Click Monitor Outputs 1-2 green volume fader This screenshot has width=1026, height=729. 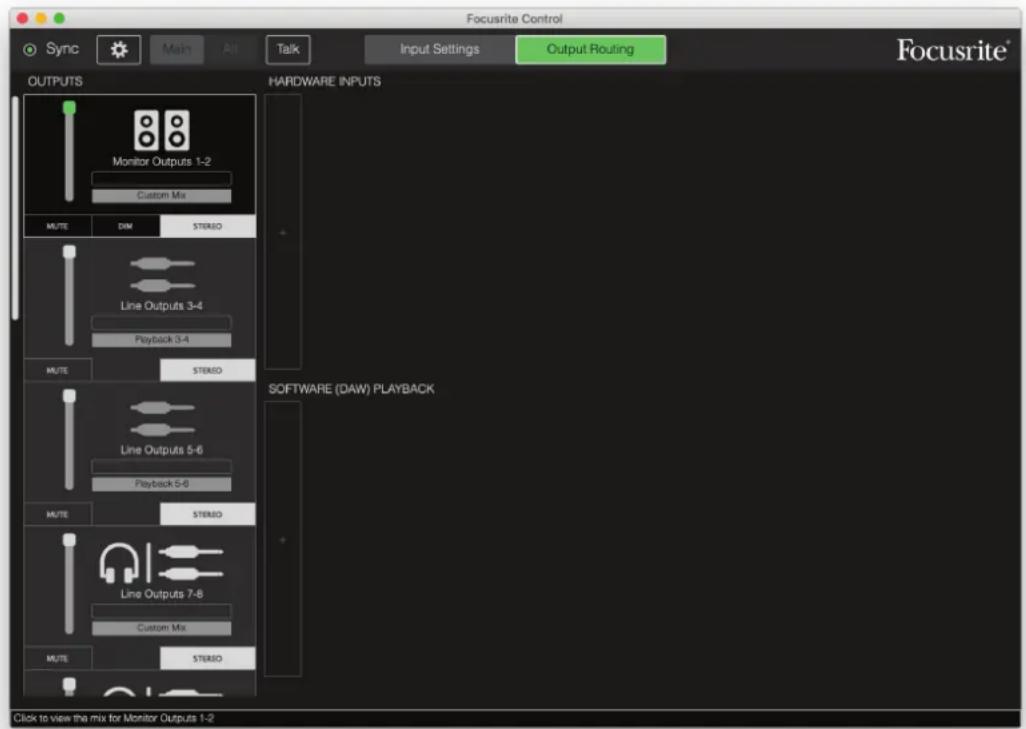[x=69, y=108]
